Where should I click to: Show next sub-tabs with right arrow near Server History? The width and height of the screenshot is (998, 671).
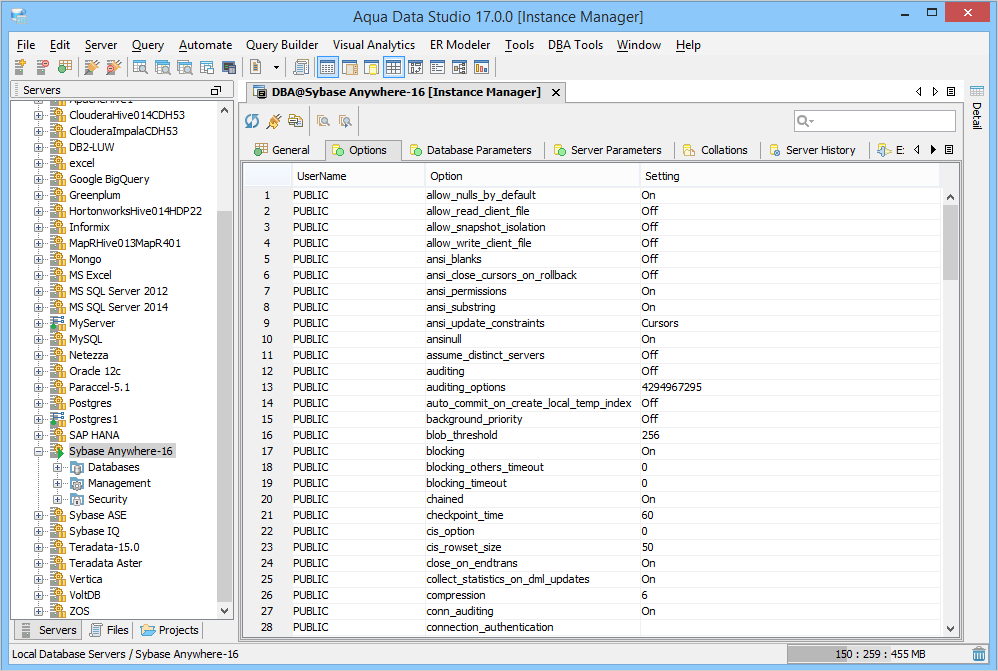[933, 150]
